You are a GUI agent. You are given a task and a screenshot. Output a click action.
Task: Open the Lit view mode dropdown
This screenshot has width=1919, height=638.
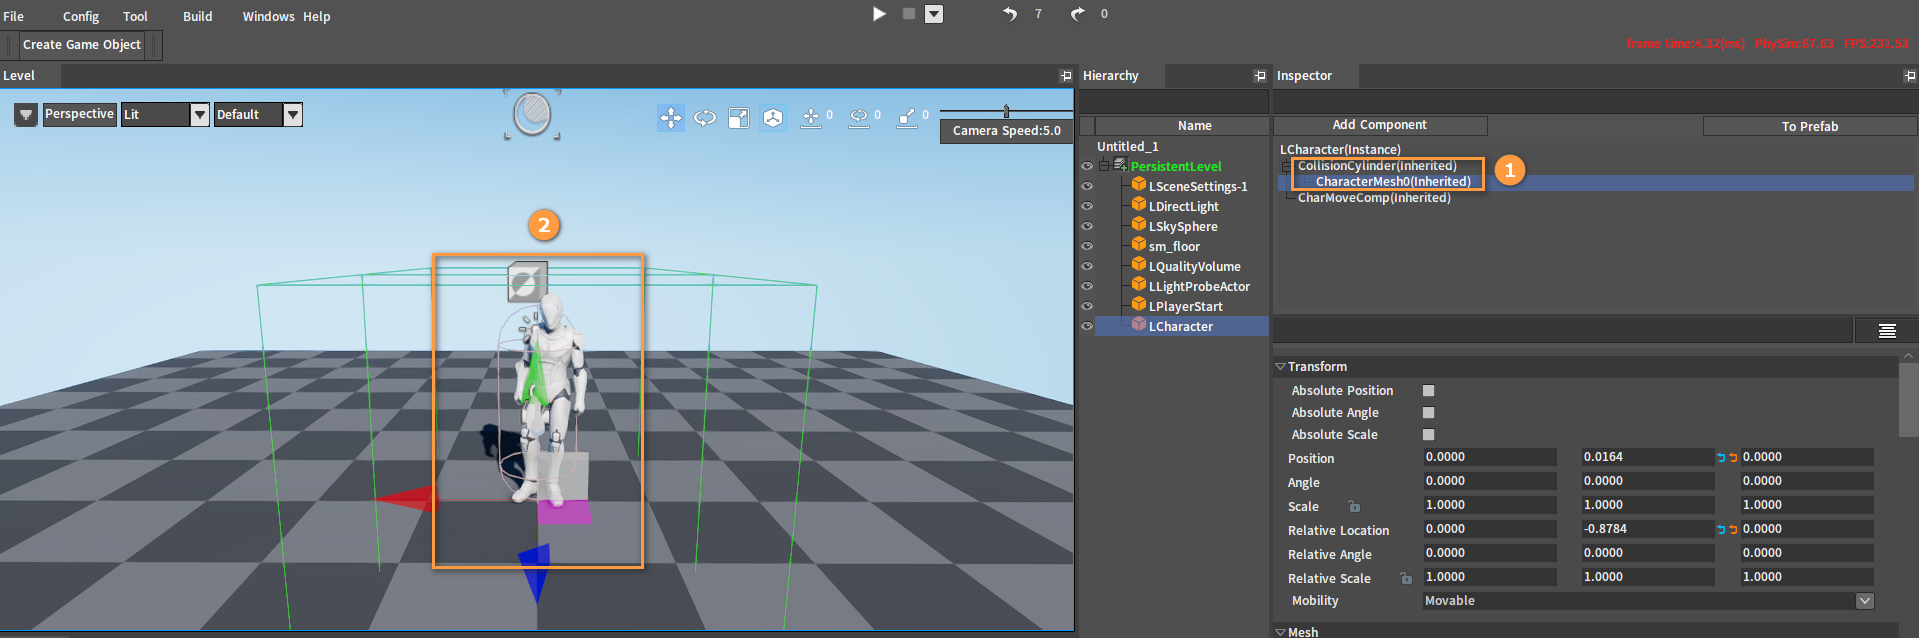click(199, 115)
